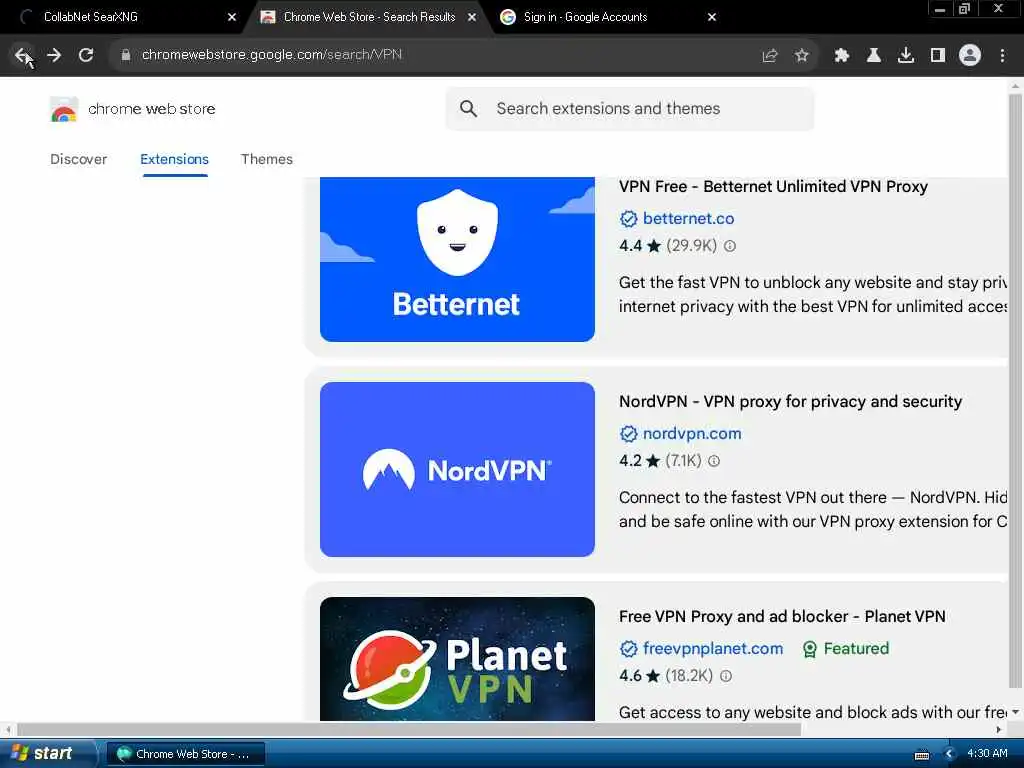Screen dimensions: 1024x768
Task: Open the Chrome Labs flask icon
Action: tap(874, 56)
